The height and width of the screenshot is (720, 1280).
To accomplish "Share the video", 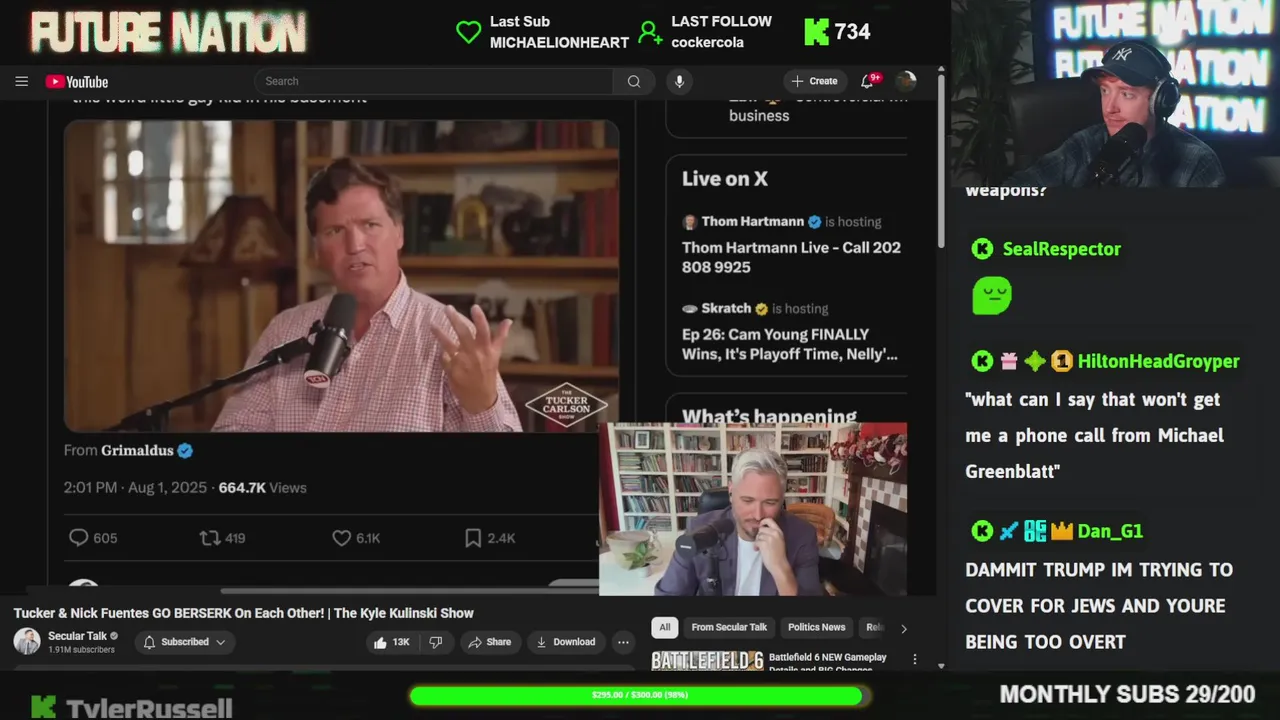I will click(489, 642).
